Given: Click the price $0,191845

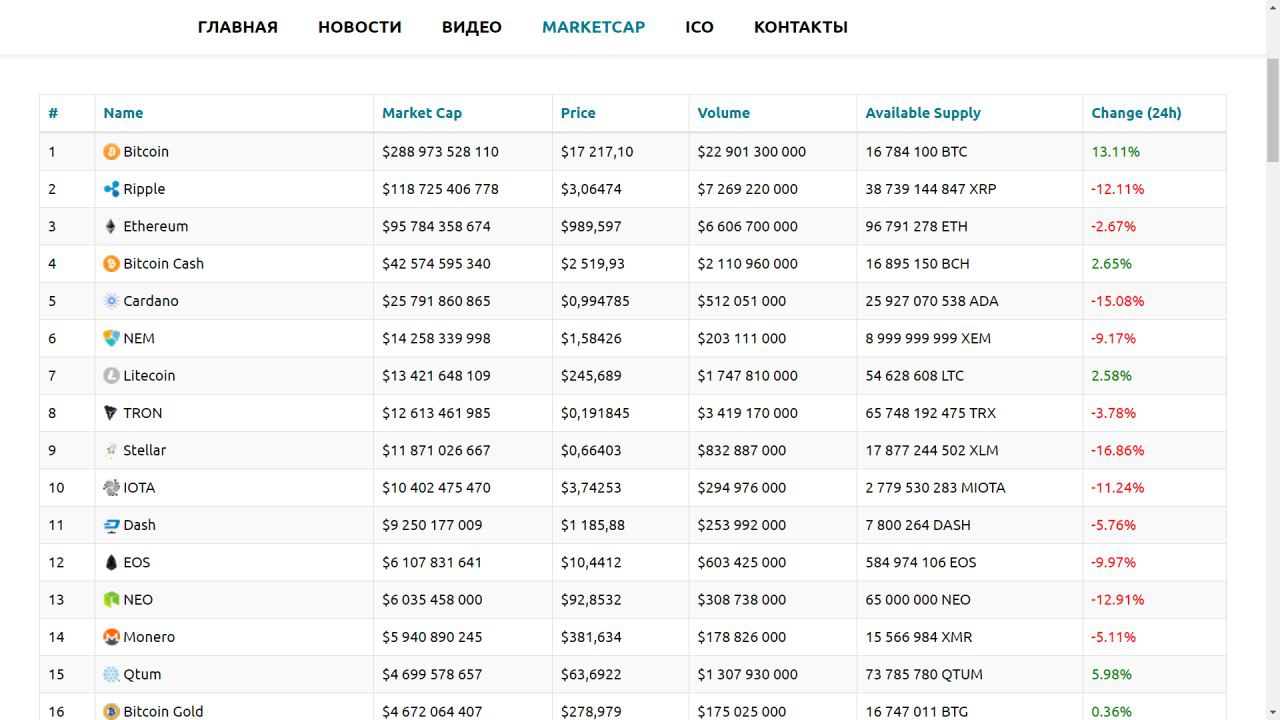Looking at the screenshot, I should [x=596, y=413].
